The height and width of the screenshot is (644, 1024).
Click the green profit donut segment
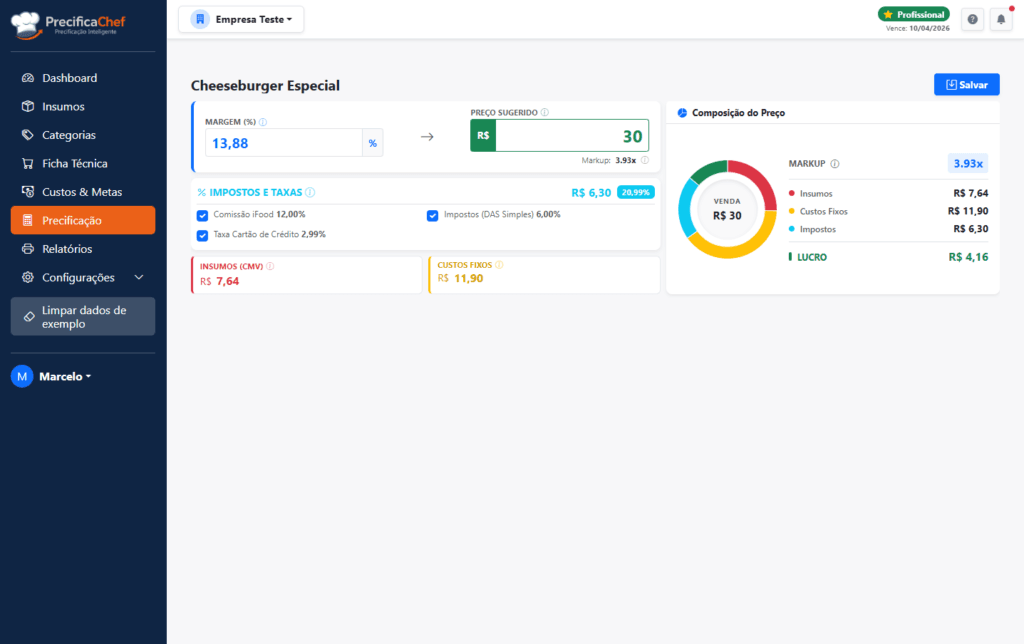click(x=708, y=169)
